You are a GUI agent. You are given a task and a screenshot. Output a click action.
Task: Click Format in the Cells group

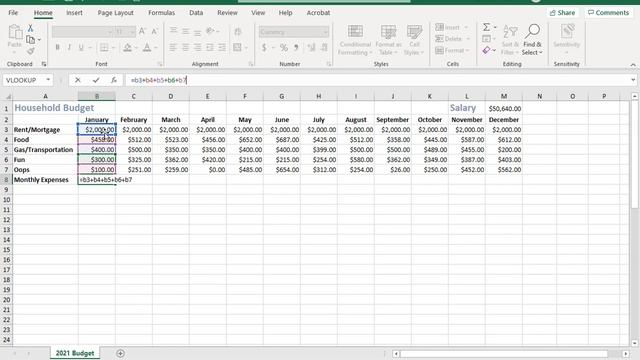[x=452, y=50]
